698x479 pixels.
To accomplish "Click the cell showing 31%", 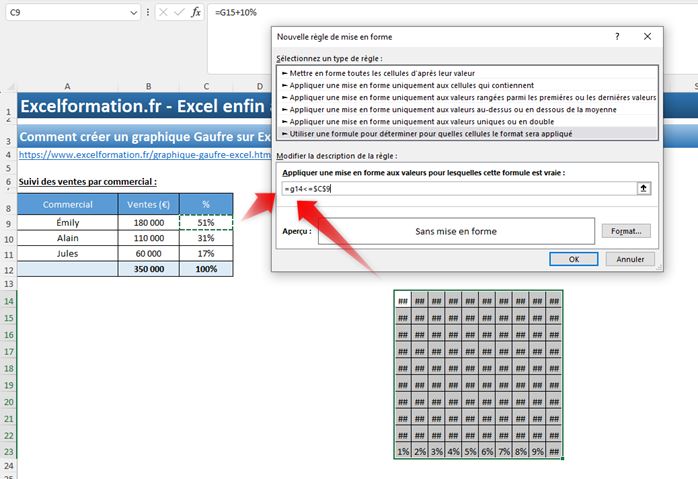I will (206, 238).
